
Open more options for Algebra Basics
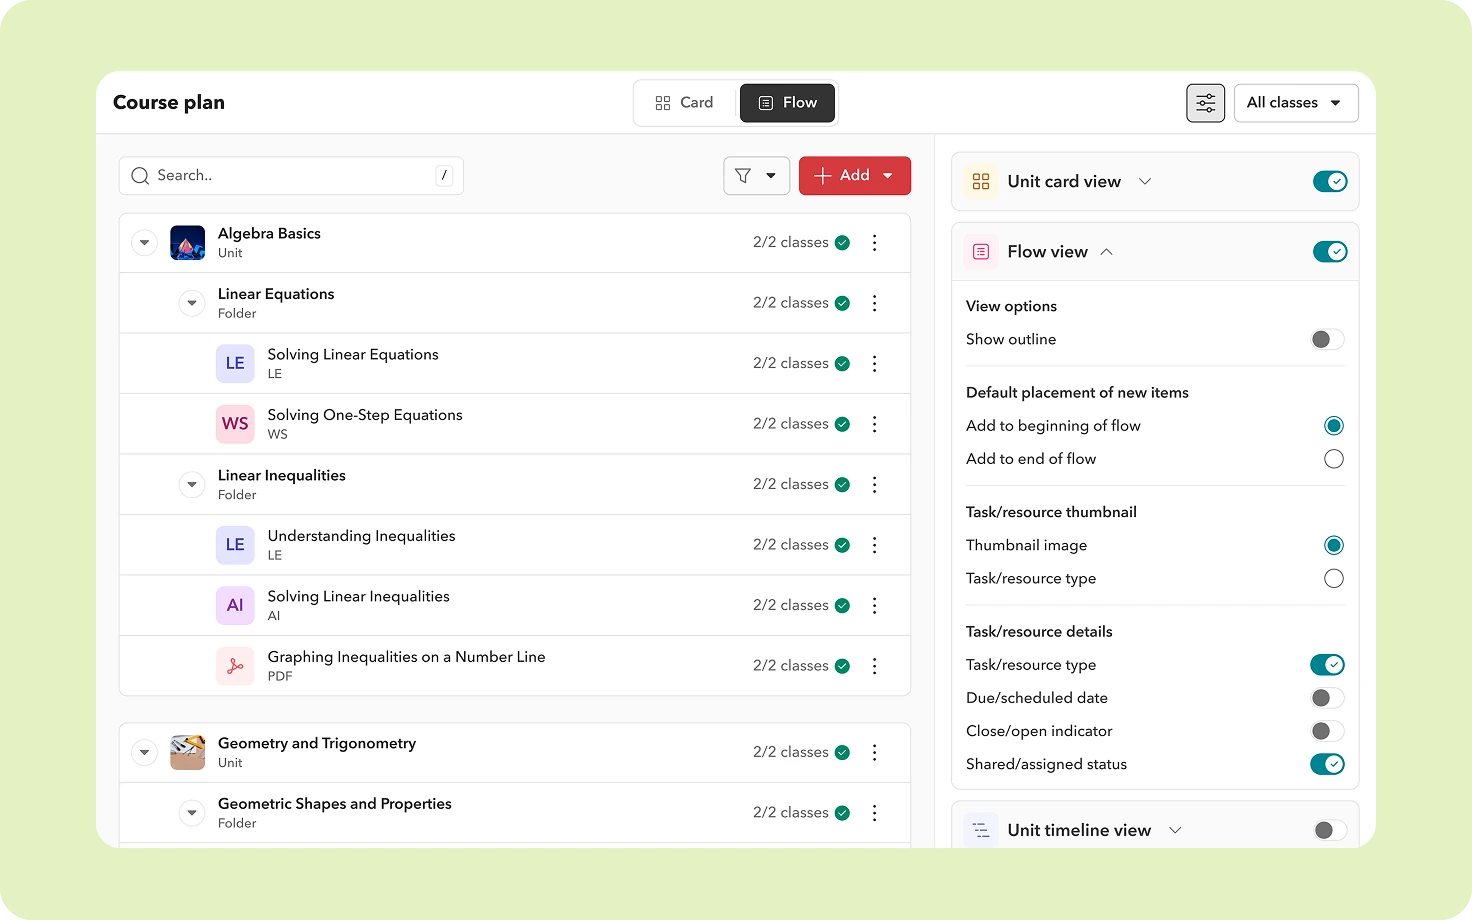tap(874, 243)
